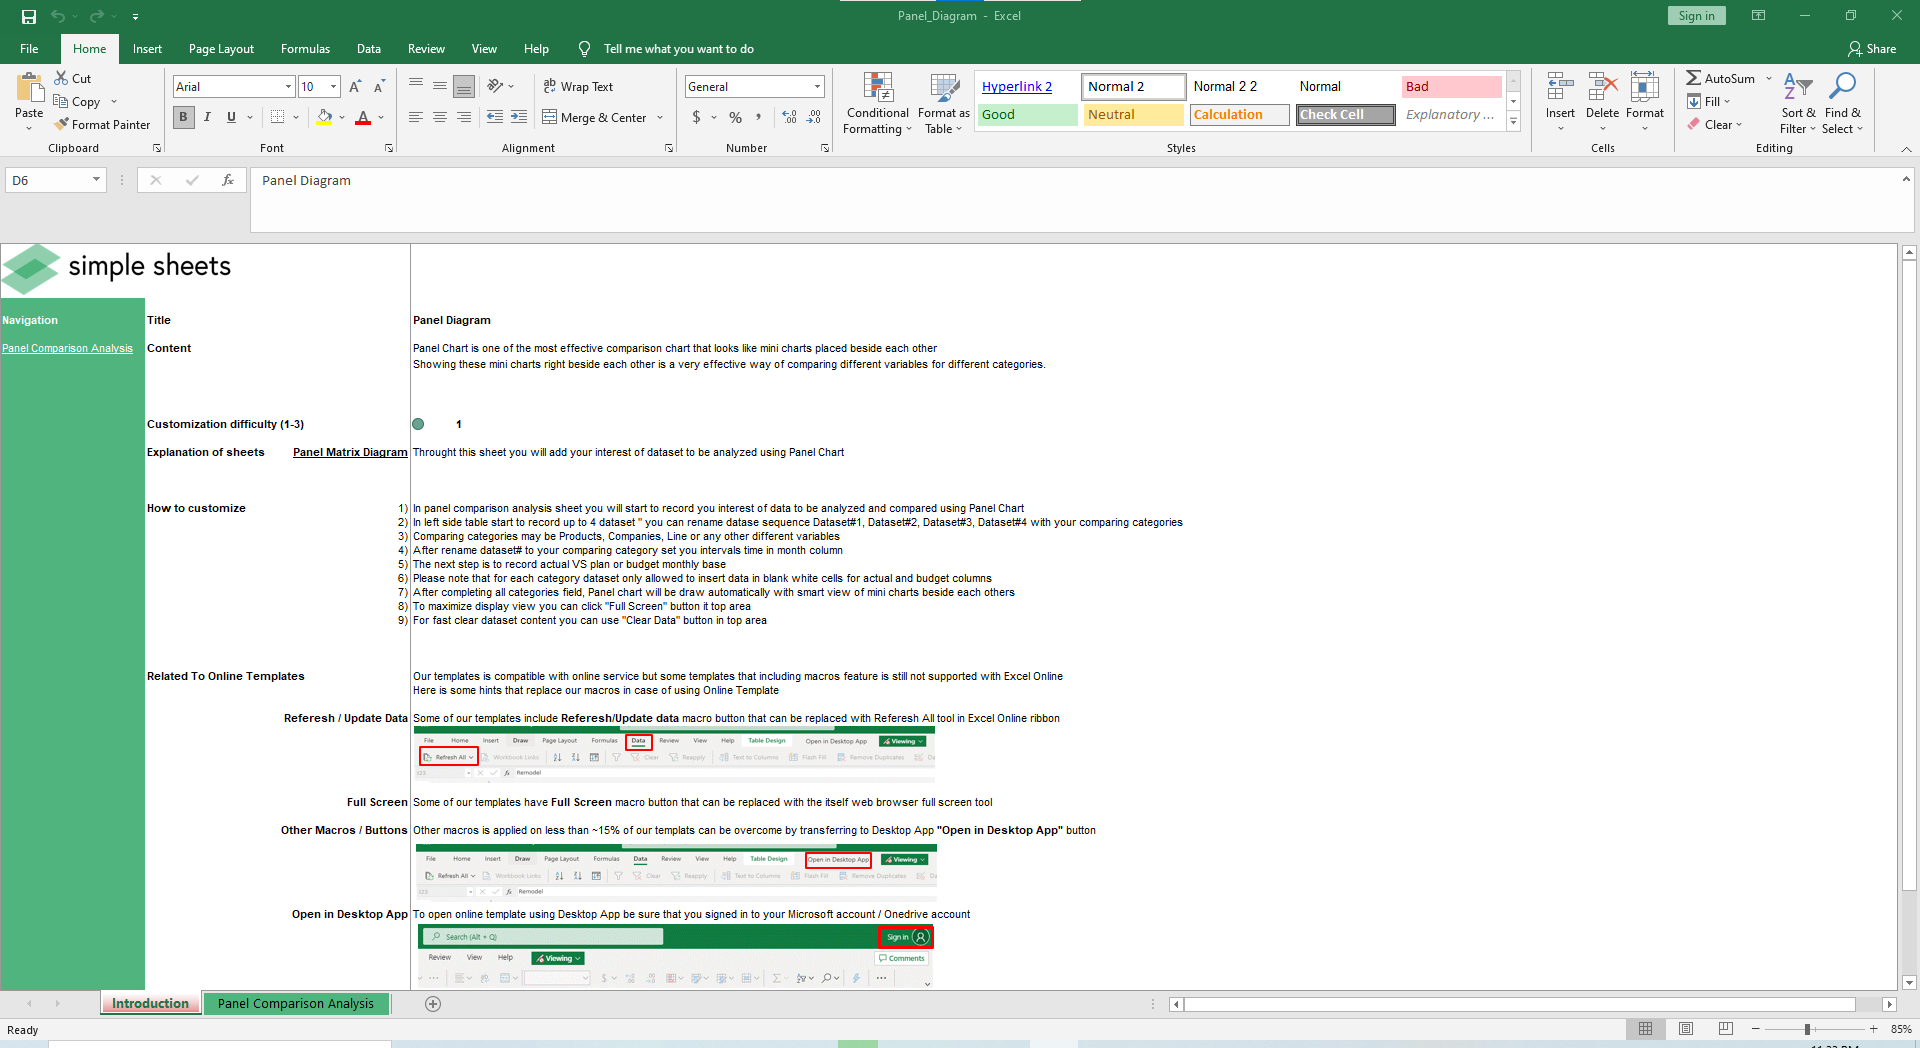Increase decimal places

(x=790, y=117)
